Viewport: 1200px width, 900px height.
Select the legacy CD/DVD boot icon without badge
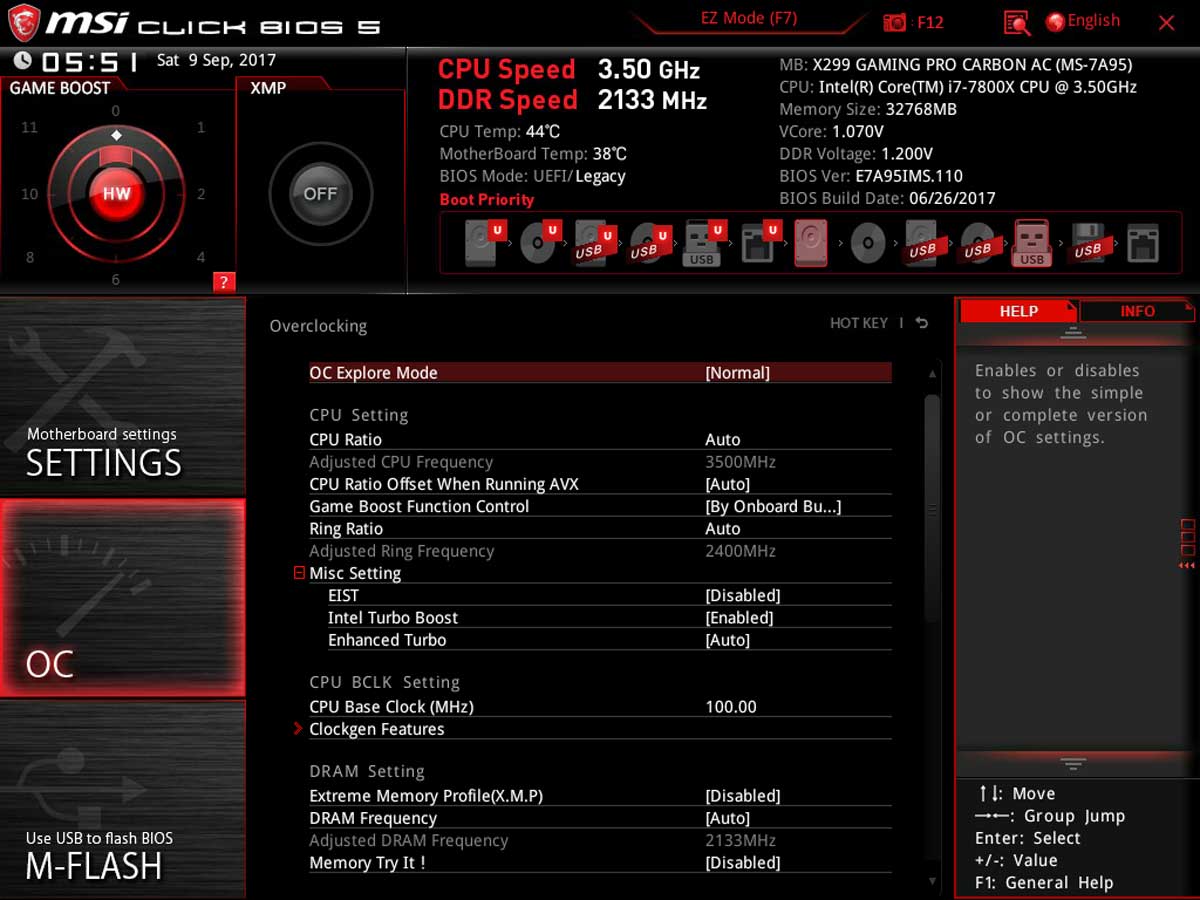pos(868,244)
